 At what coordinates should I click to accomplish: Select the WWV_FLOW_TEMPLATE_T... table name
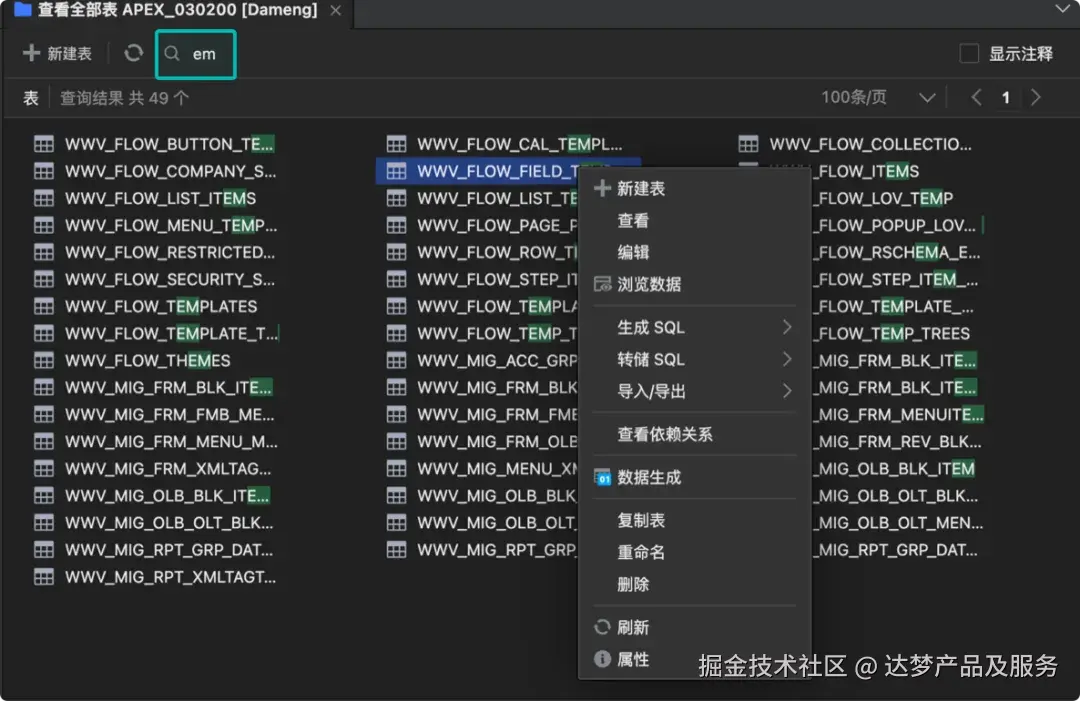(x=172, y=333)
